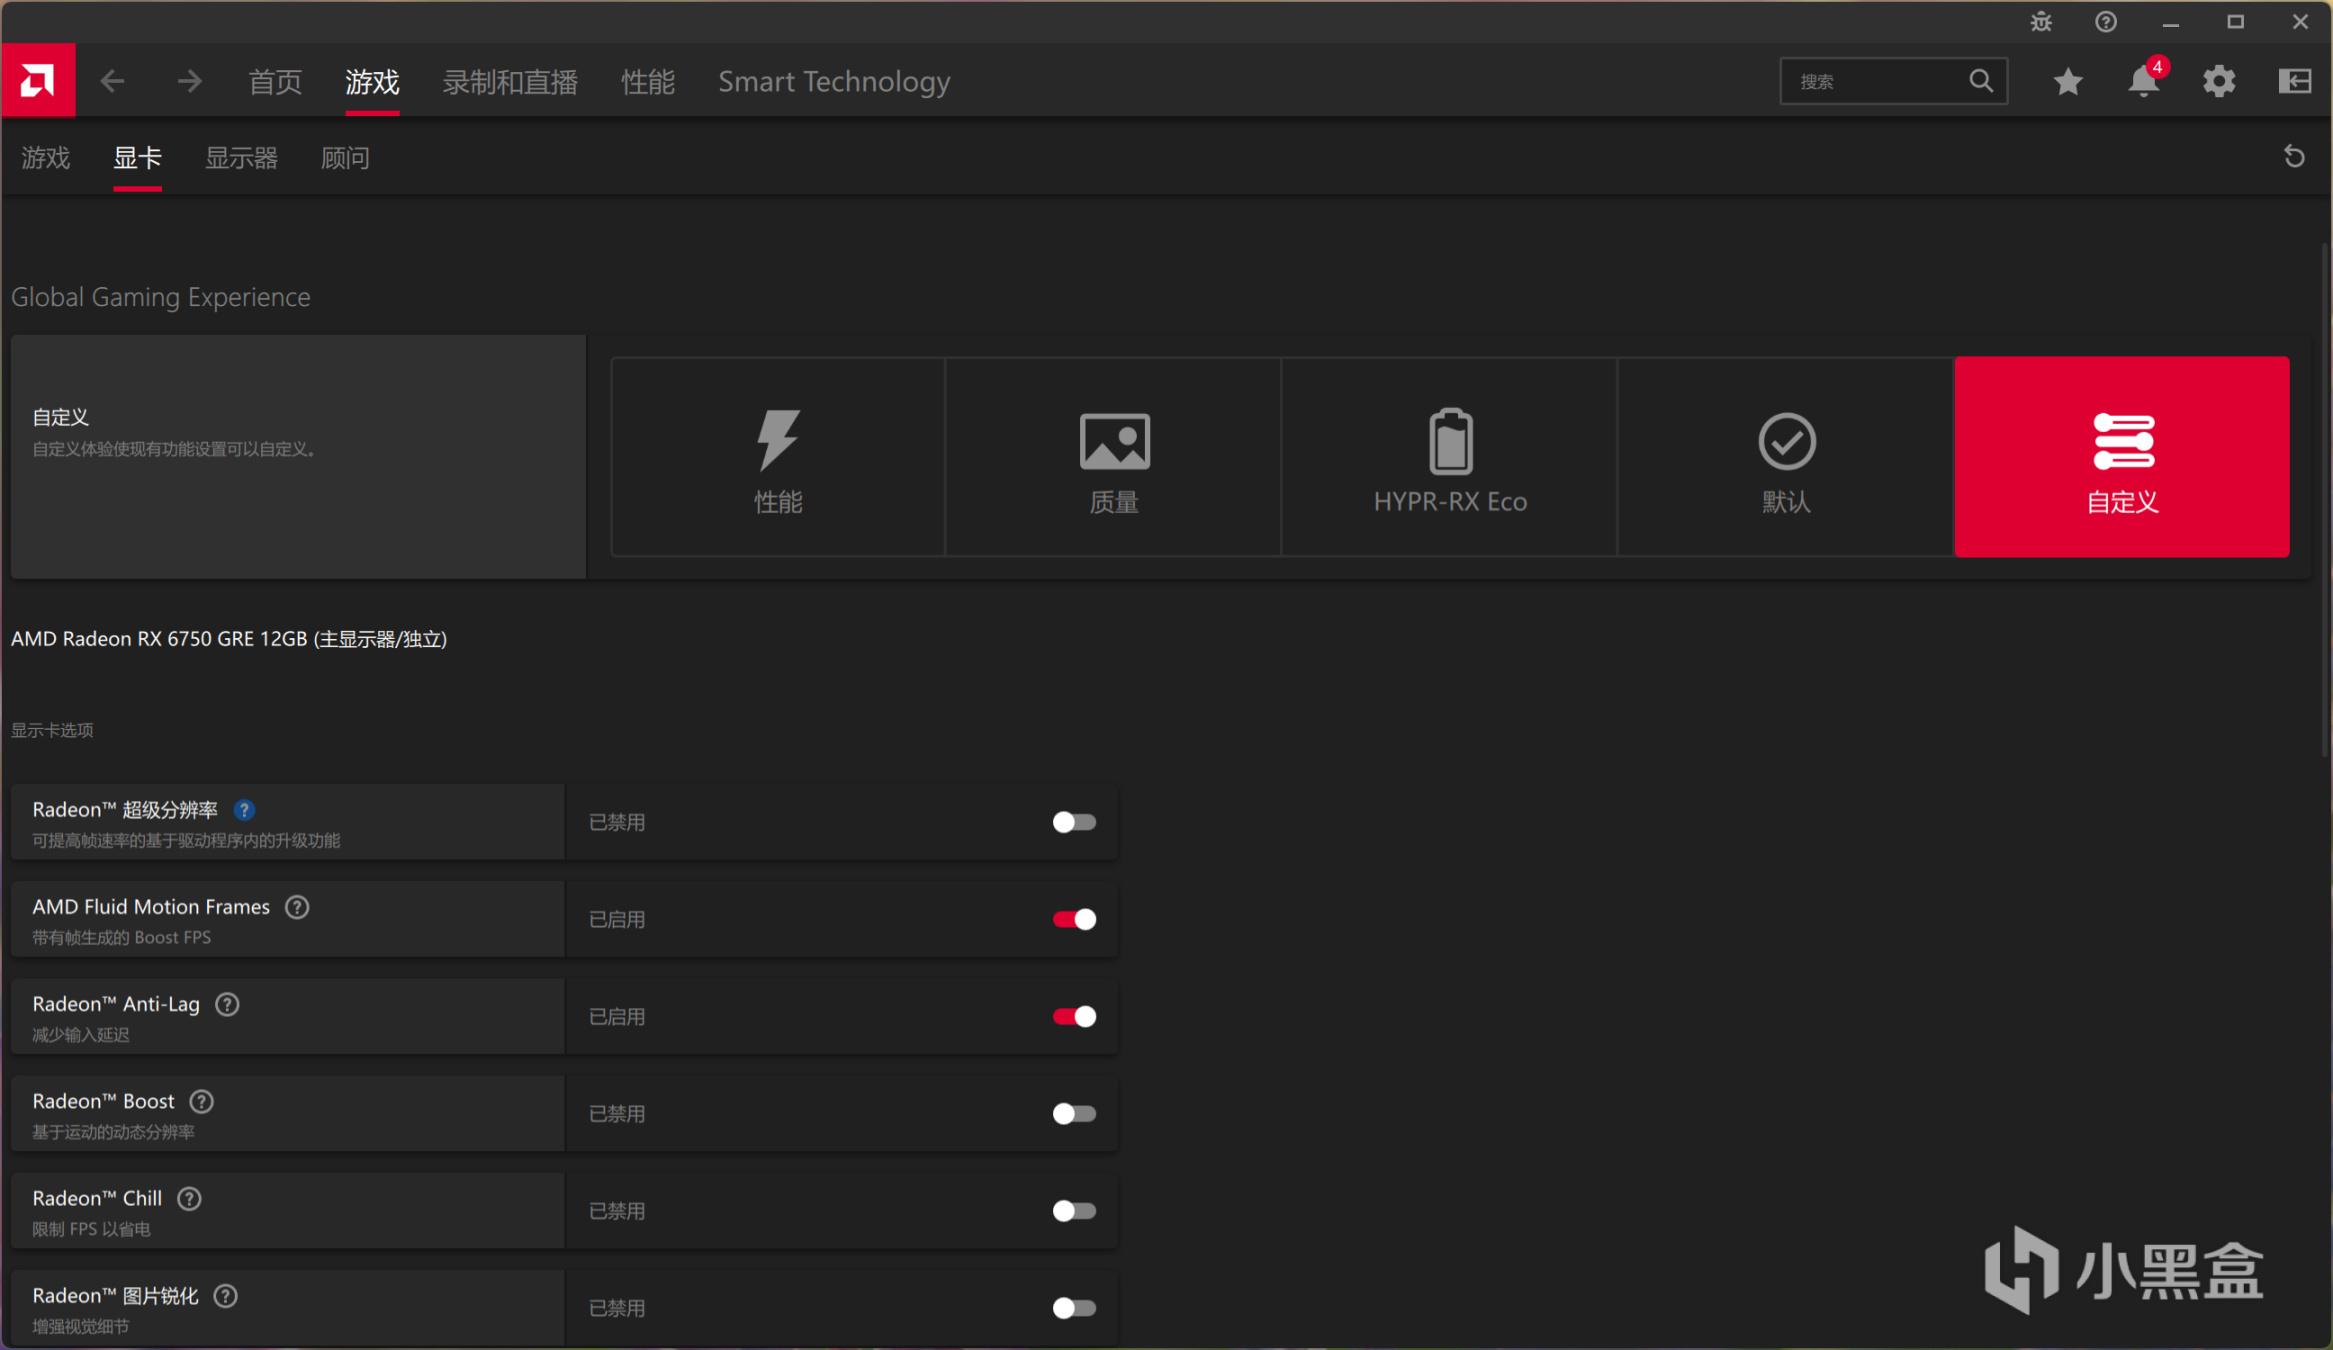Go back with the left arrow

pyautogui.click(x=113, y=81)
